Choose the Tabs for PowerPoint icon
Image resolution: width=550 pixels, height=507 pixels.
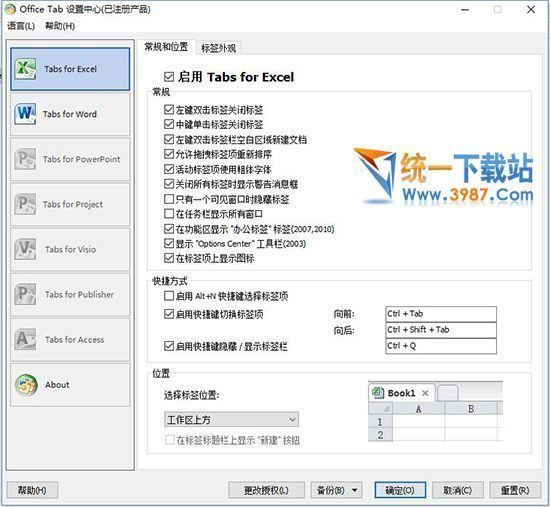click(25, 159)
